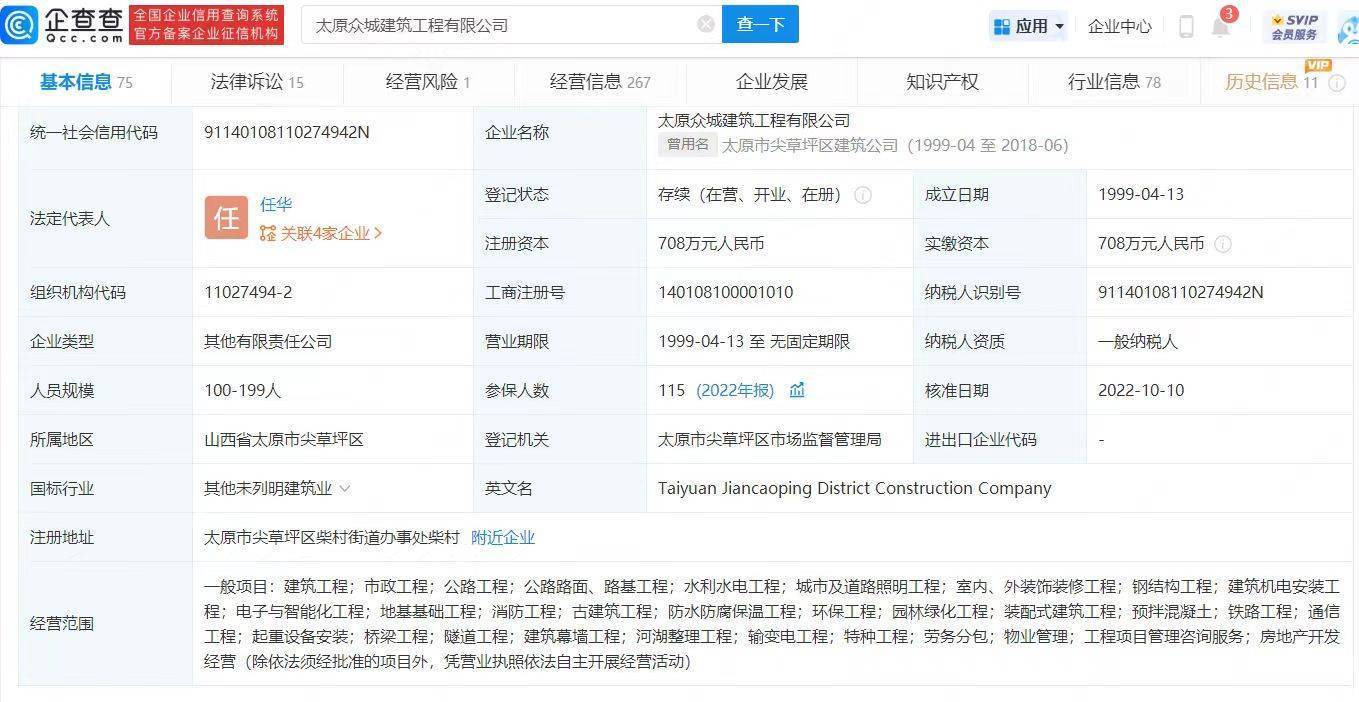Select business term 1999-04-13 至 无固定期限
The image size is (1359, 702).
[x=754, y=342]
